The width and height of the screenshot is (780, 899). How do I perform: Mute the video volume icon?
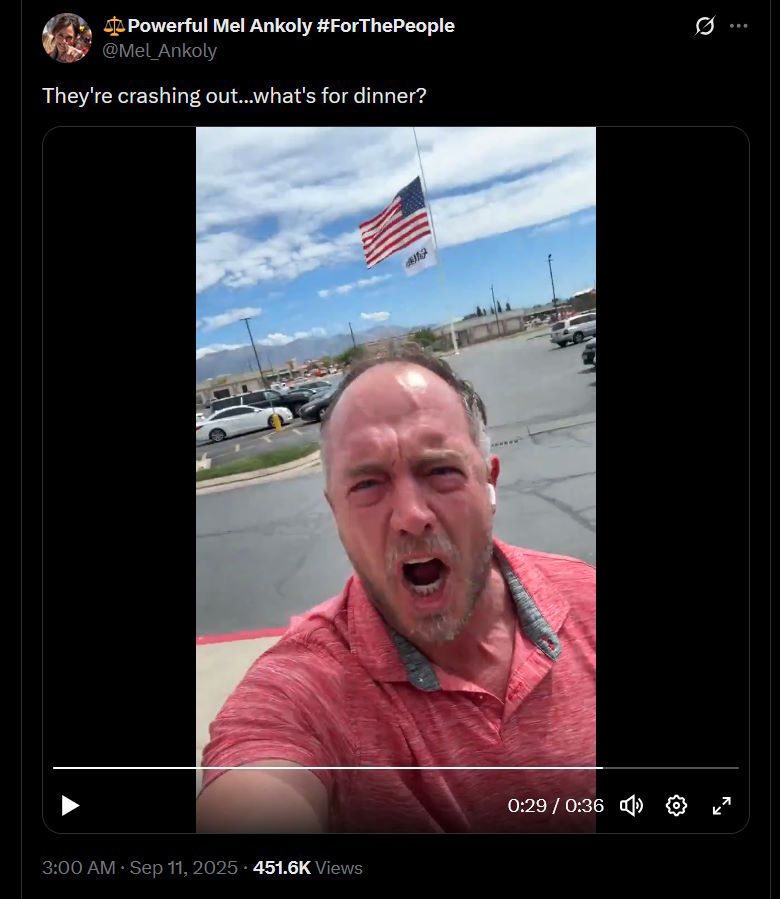[x=631, y=806]
